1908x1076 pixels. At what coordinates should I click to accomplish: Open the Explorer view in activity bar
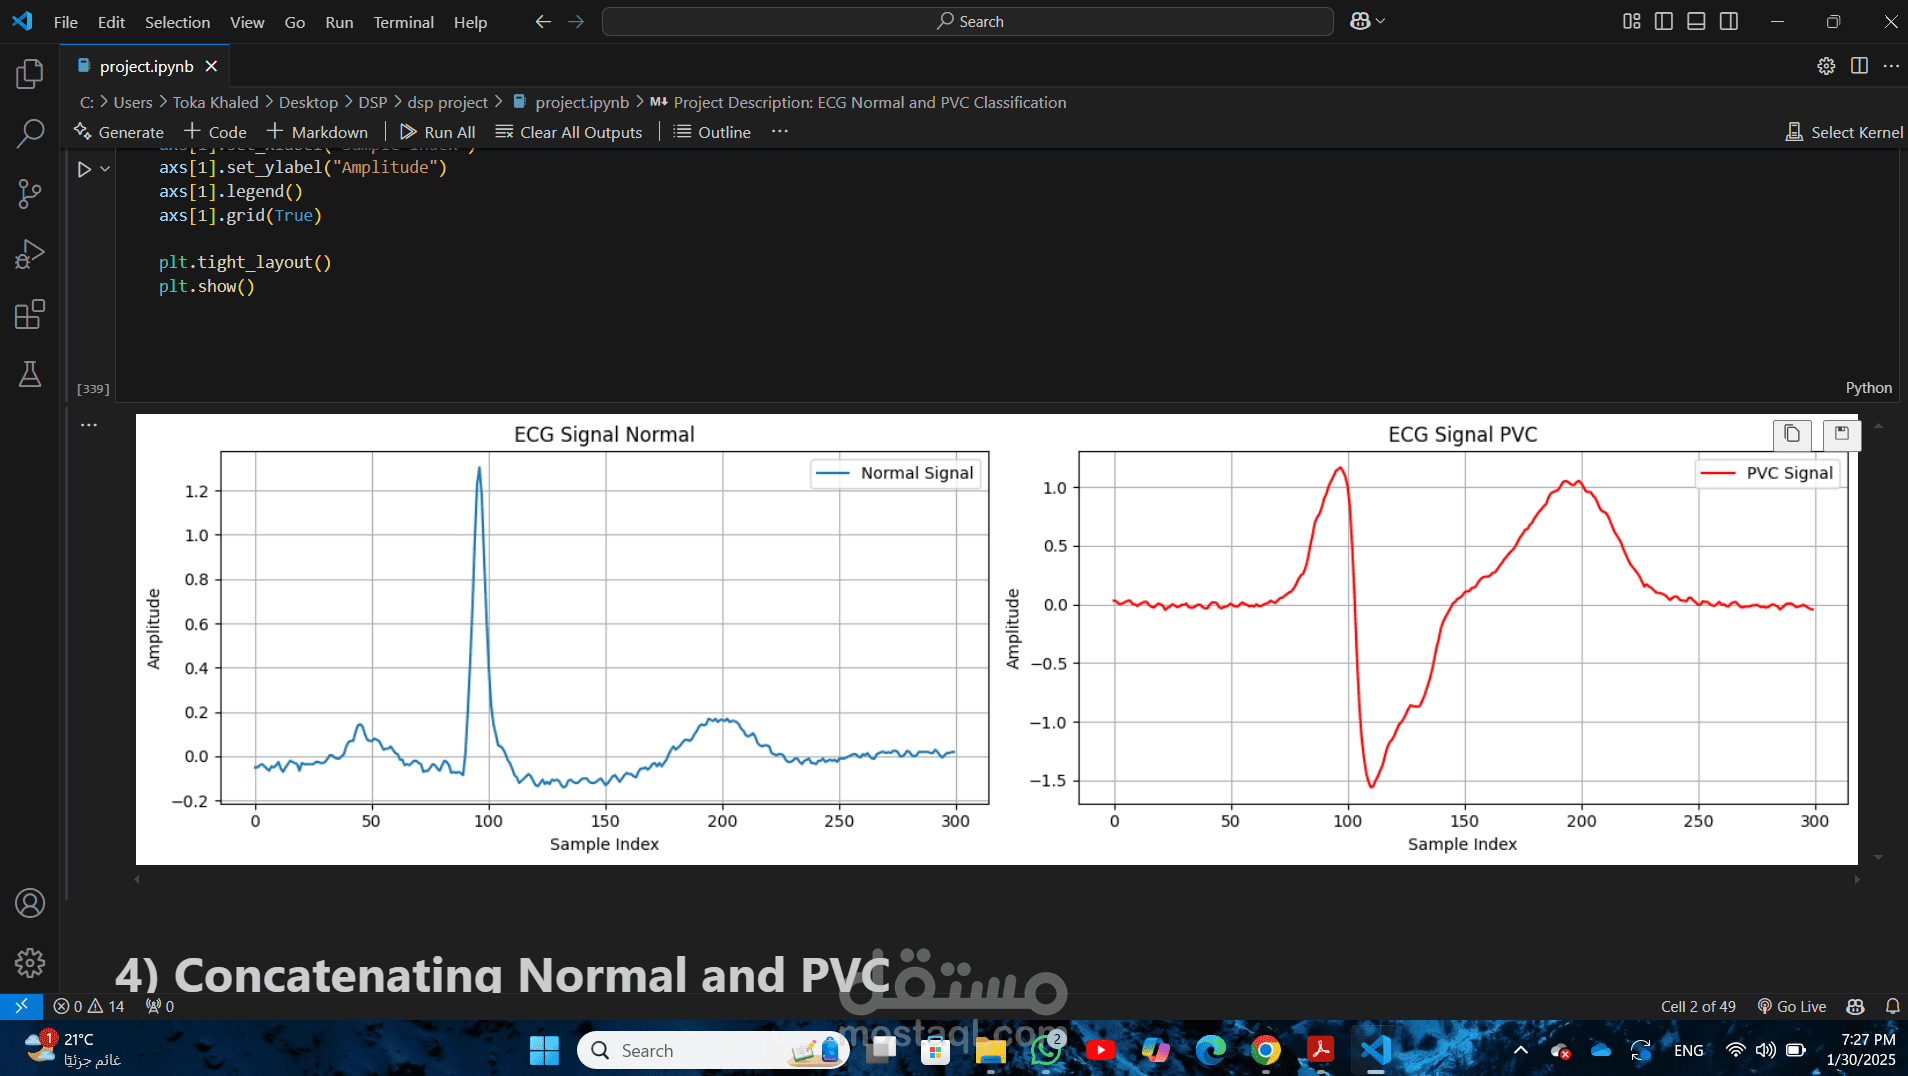pyautogui.click(x=30, y=73)
